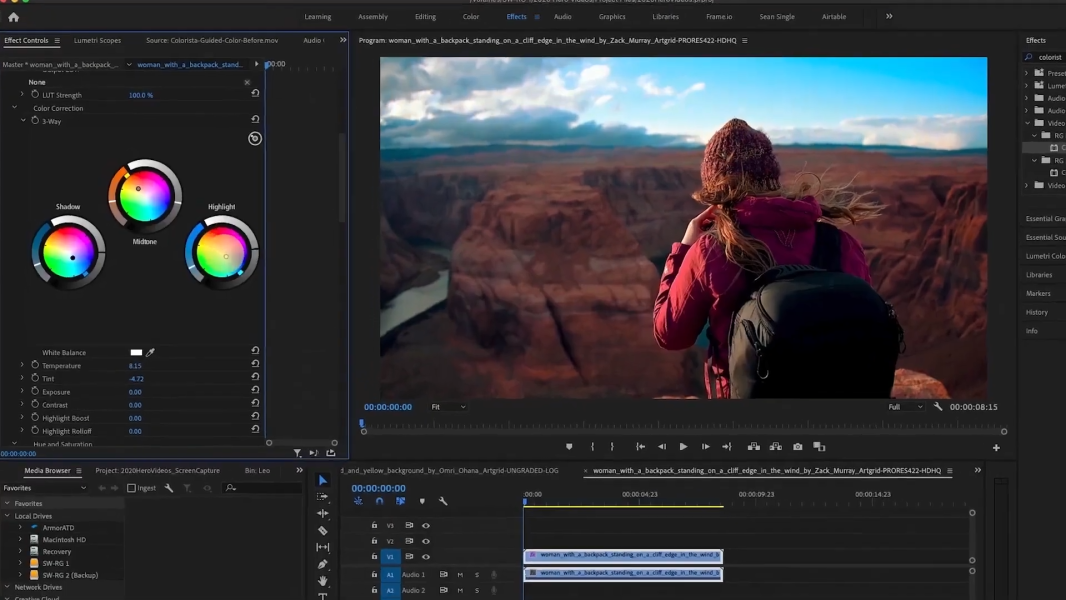Select the Selection arrow tool
The image size is (1066, 600).
(x=323, y=480)
